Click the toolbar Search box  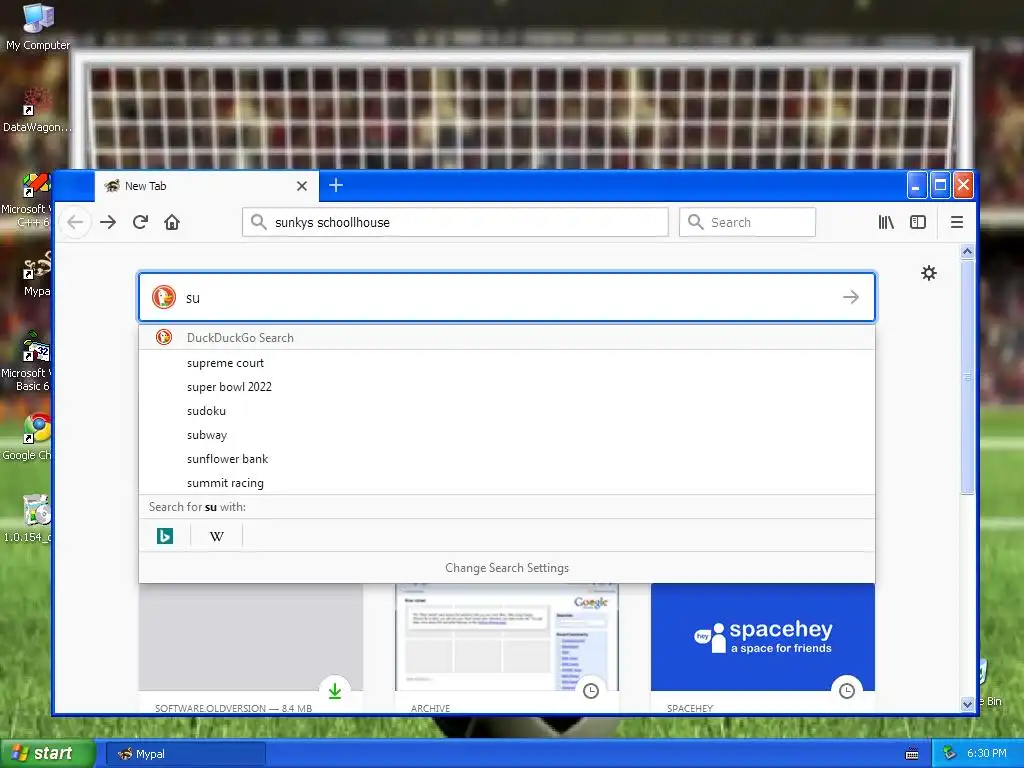coord(747,222)
